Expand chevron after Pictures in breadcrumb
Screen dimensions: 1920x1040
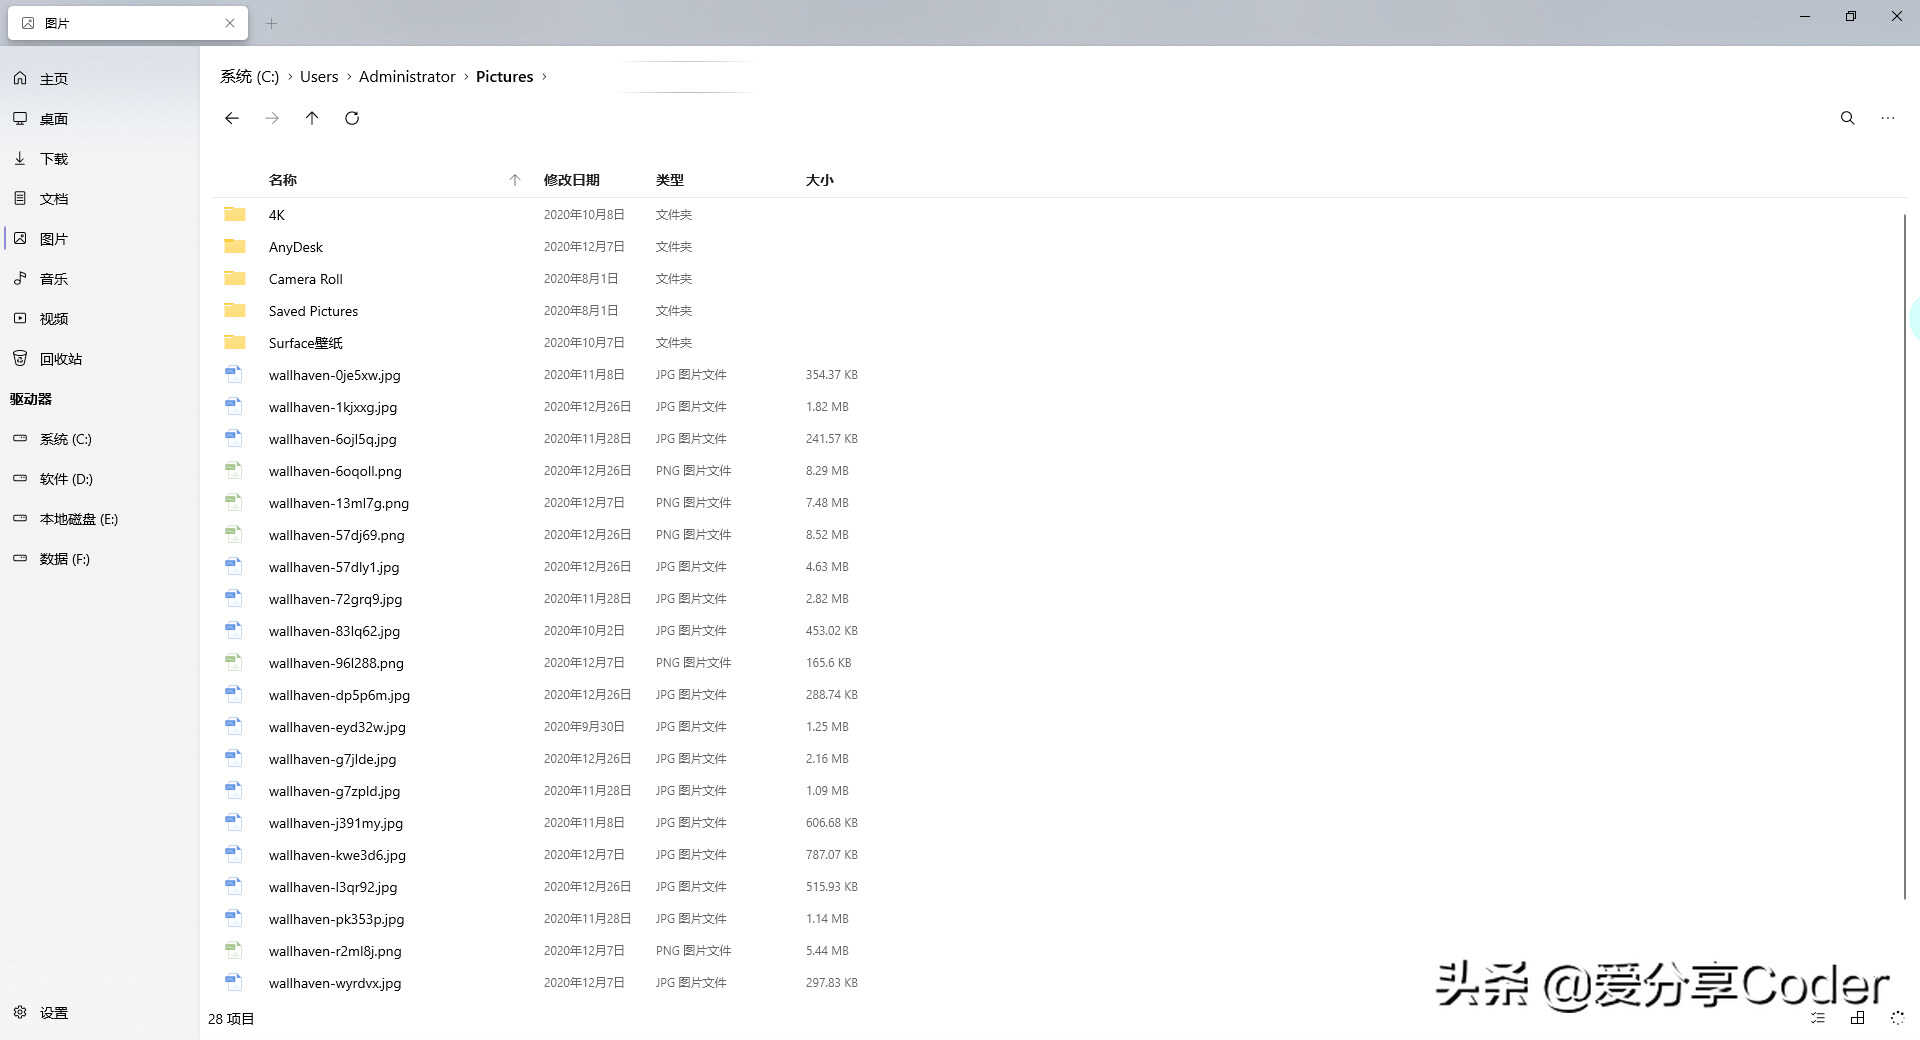544,77
